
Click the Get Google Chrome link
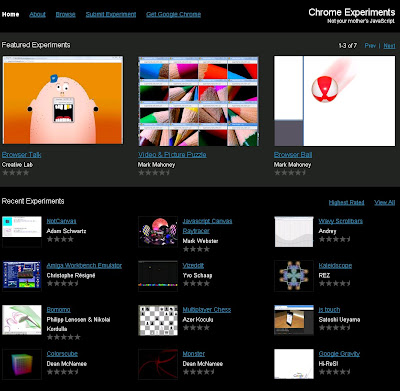pos(173,14)
